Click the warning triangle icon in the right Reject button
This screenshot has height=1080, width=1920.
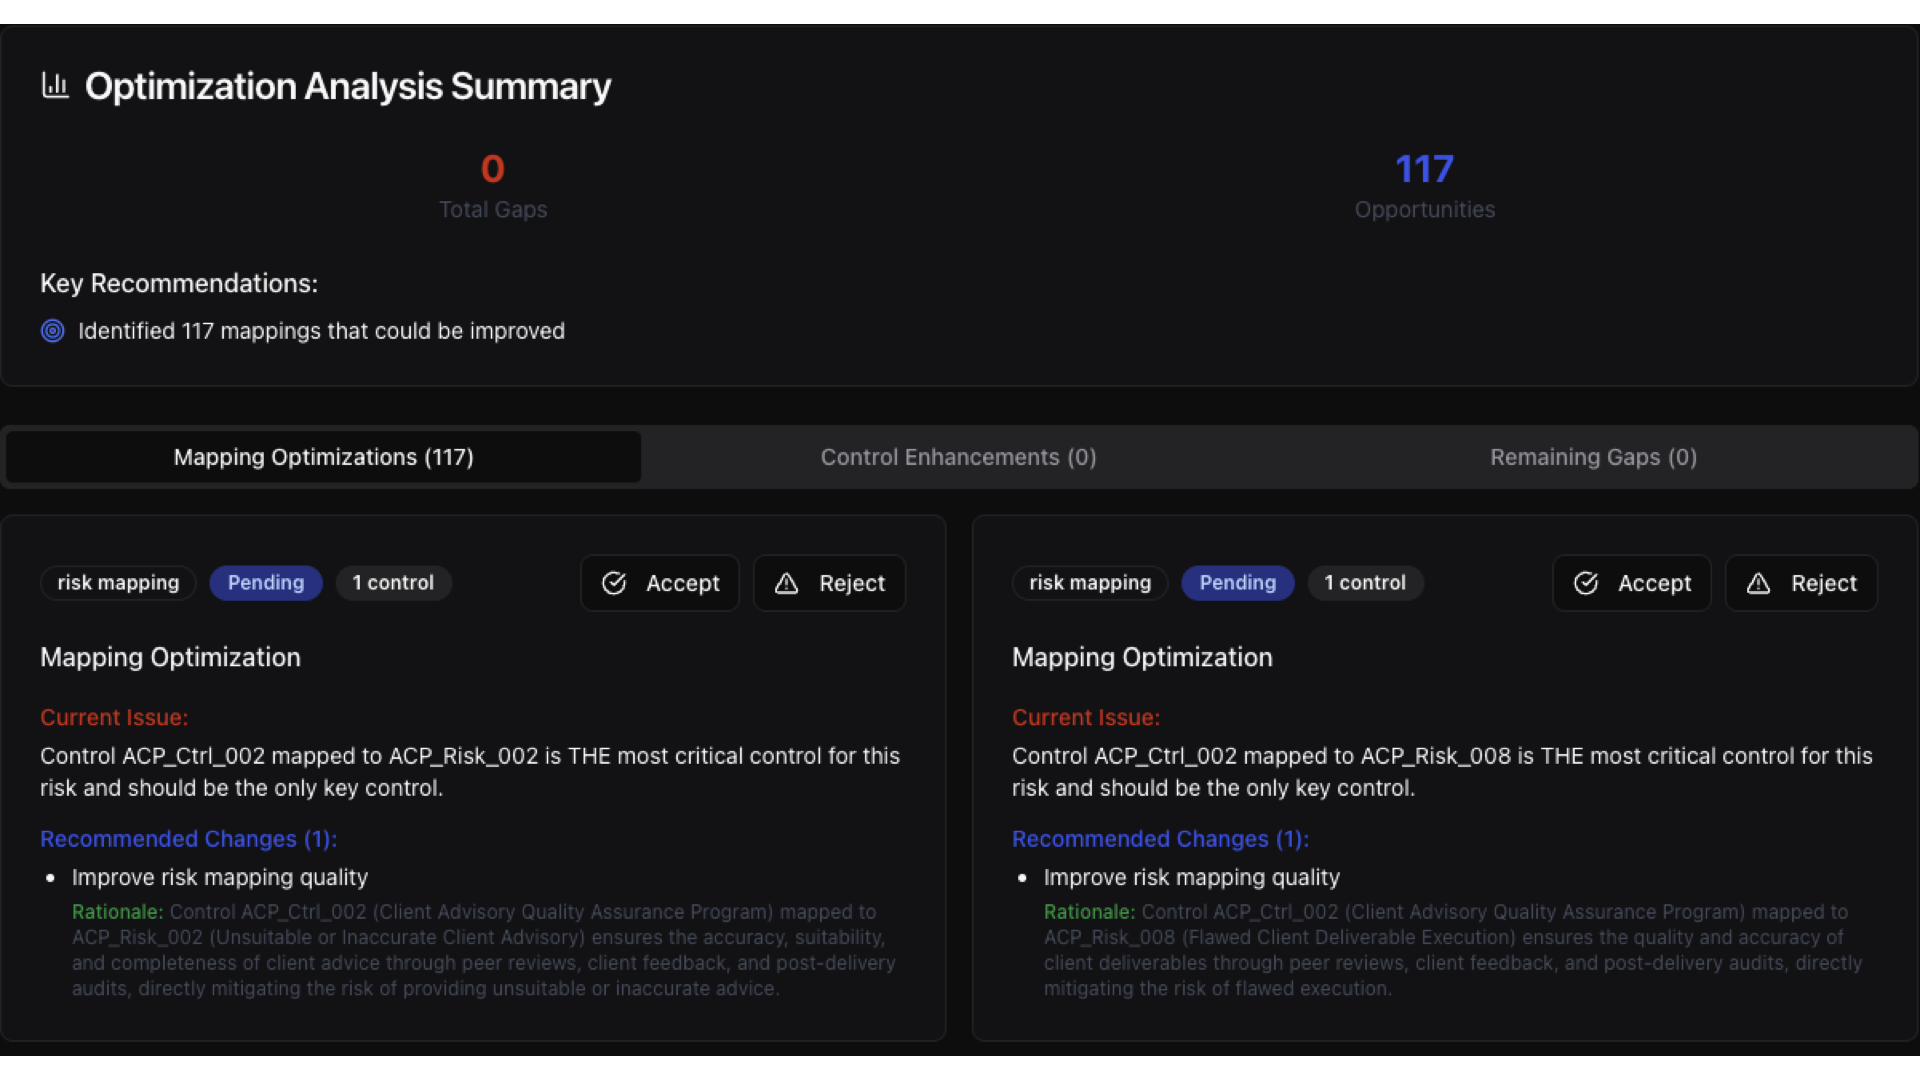pyautogui.click(x=1759, y=583)
